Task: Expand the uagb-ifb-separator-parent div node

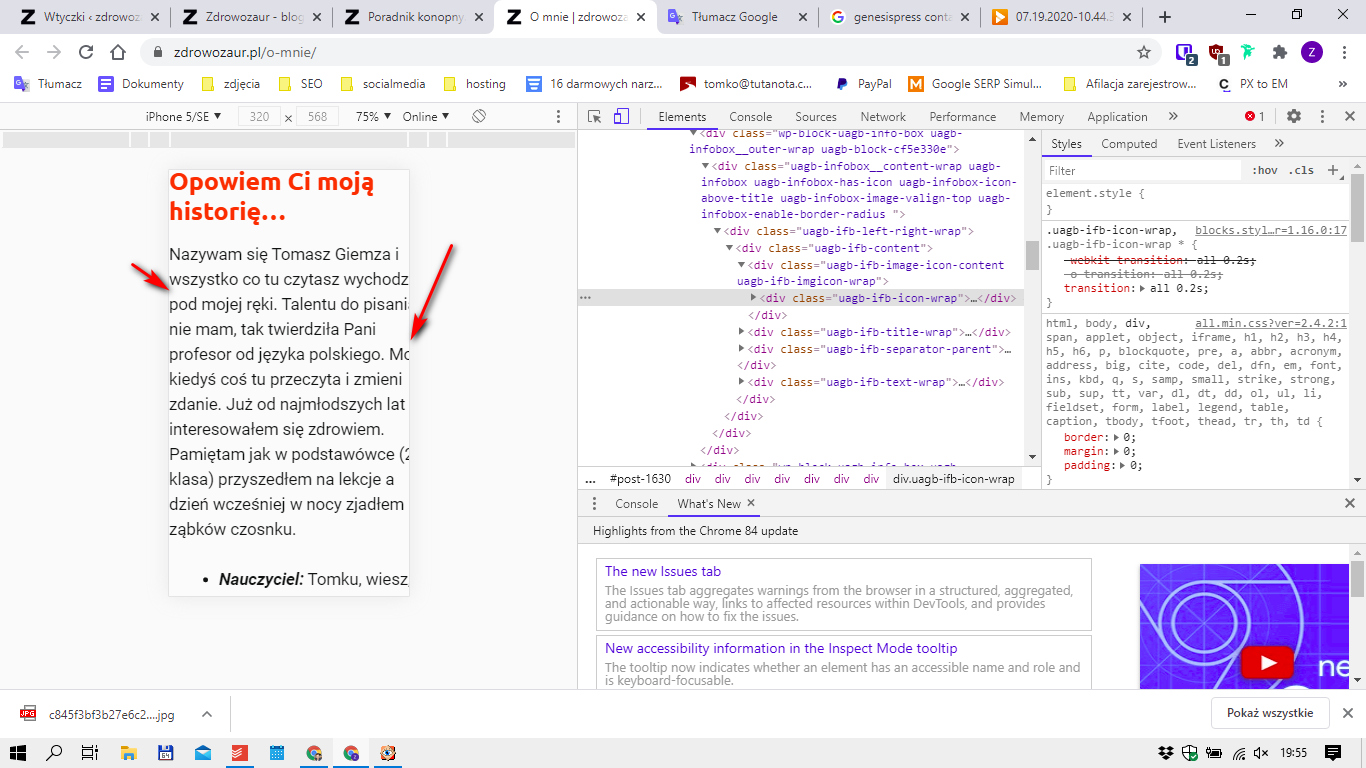Action: point(742,349)
